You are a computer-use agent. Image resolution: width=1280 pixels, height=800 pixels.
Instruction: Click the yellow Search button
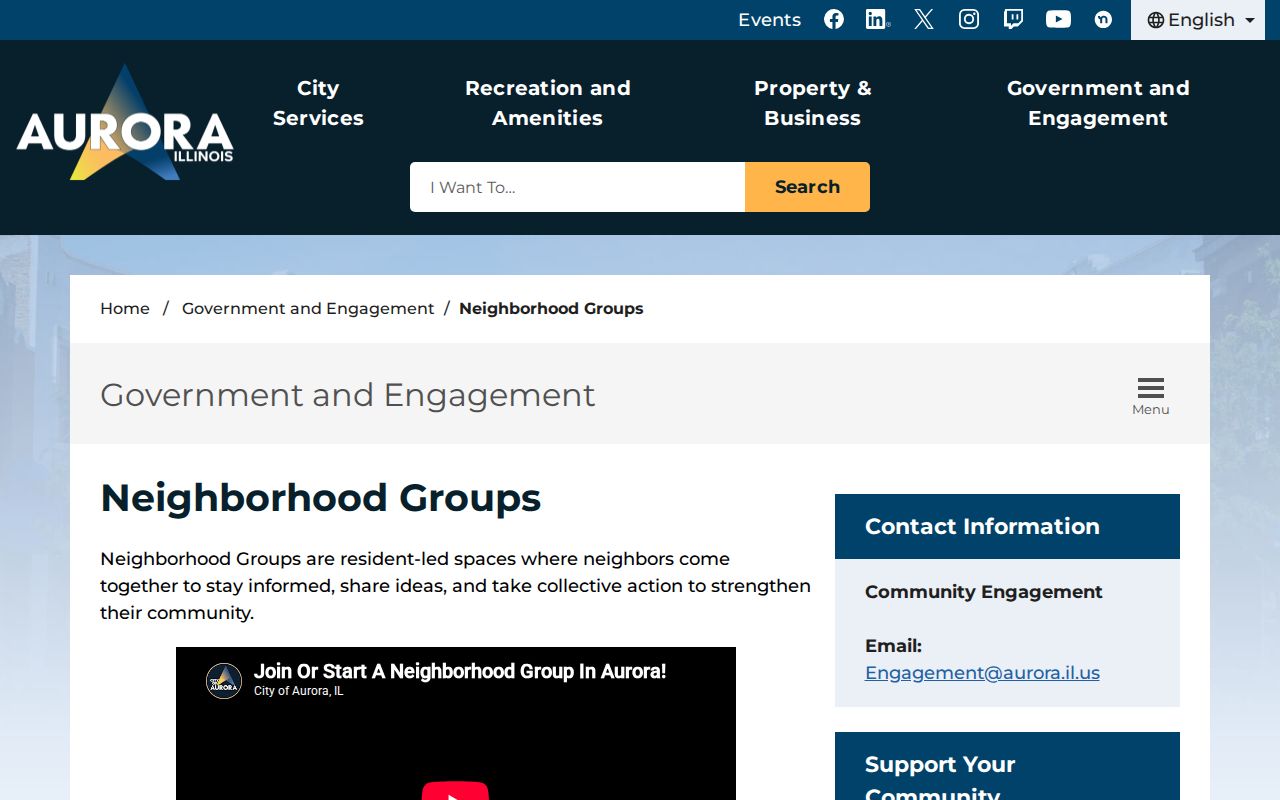tap(807, 187)
